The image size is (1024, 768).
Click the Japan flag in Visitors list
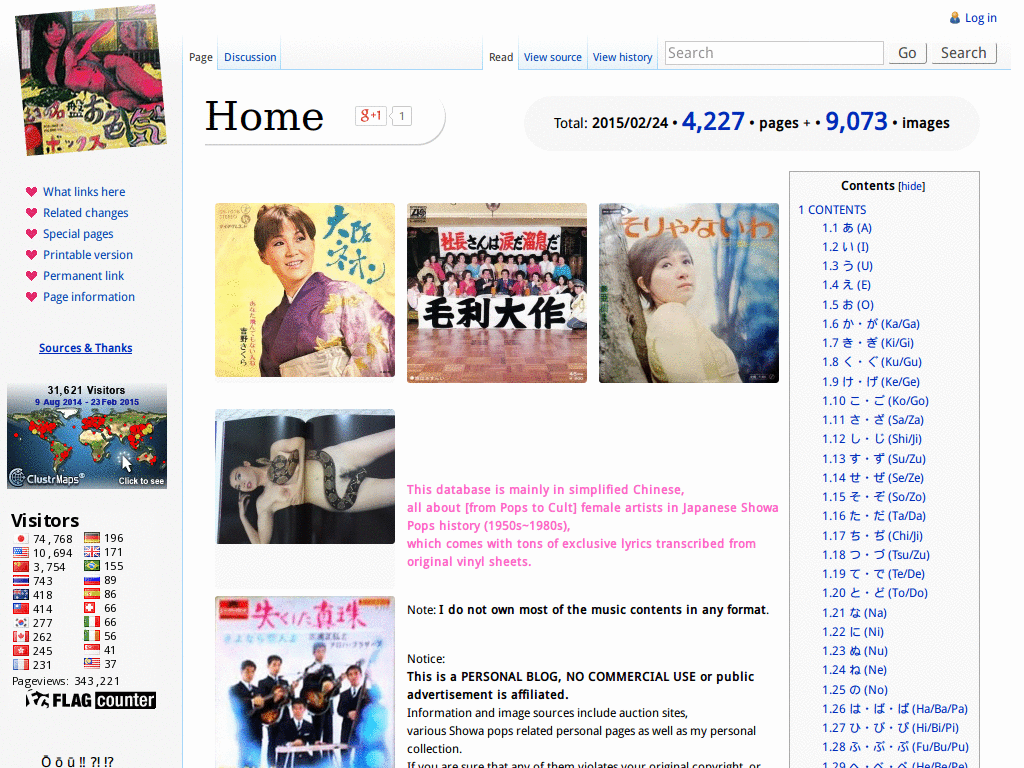21,539
